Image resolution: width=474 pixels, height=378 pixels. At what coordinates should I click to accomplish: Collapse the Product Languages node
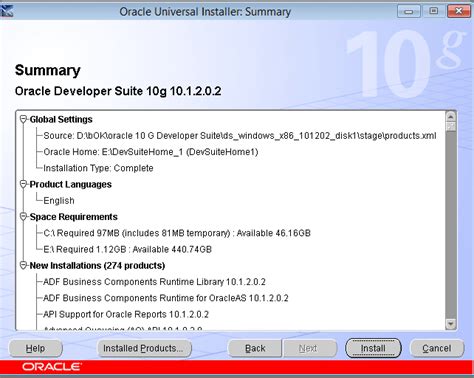click(23, 184)
